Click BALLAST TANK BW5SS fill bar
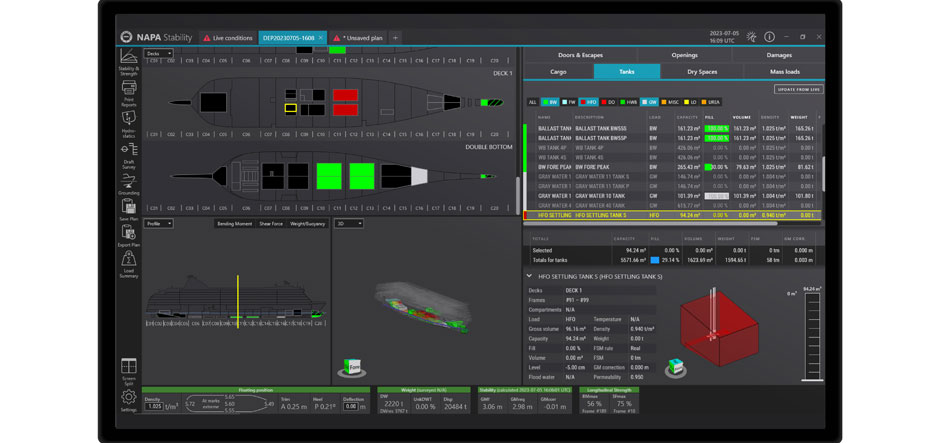This screenshot has width=940, height=443. pos(716,128)
